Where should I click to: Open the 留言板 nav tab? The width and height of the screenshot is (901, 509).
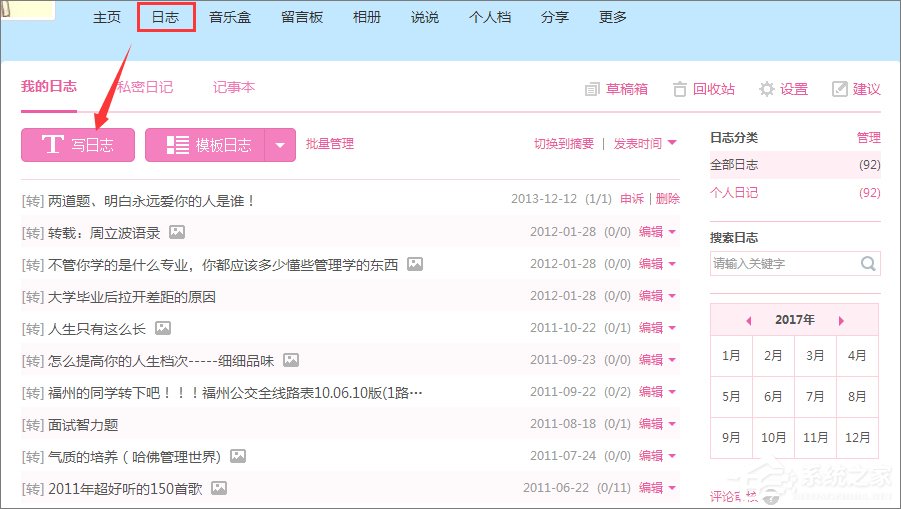point(302,17)
